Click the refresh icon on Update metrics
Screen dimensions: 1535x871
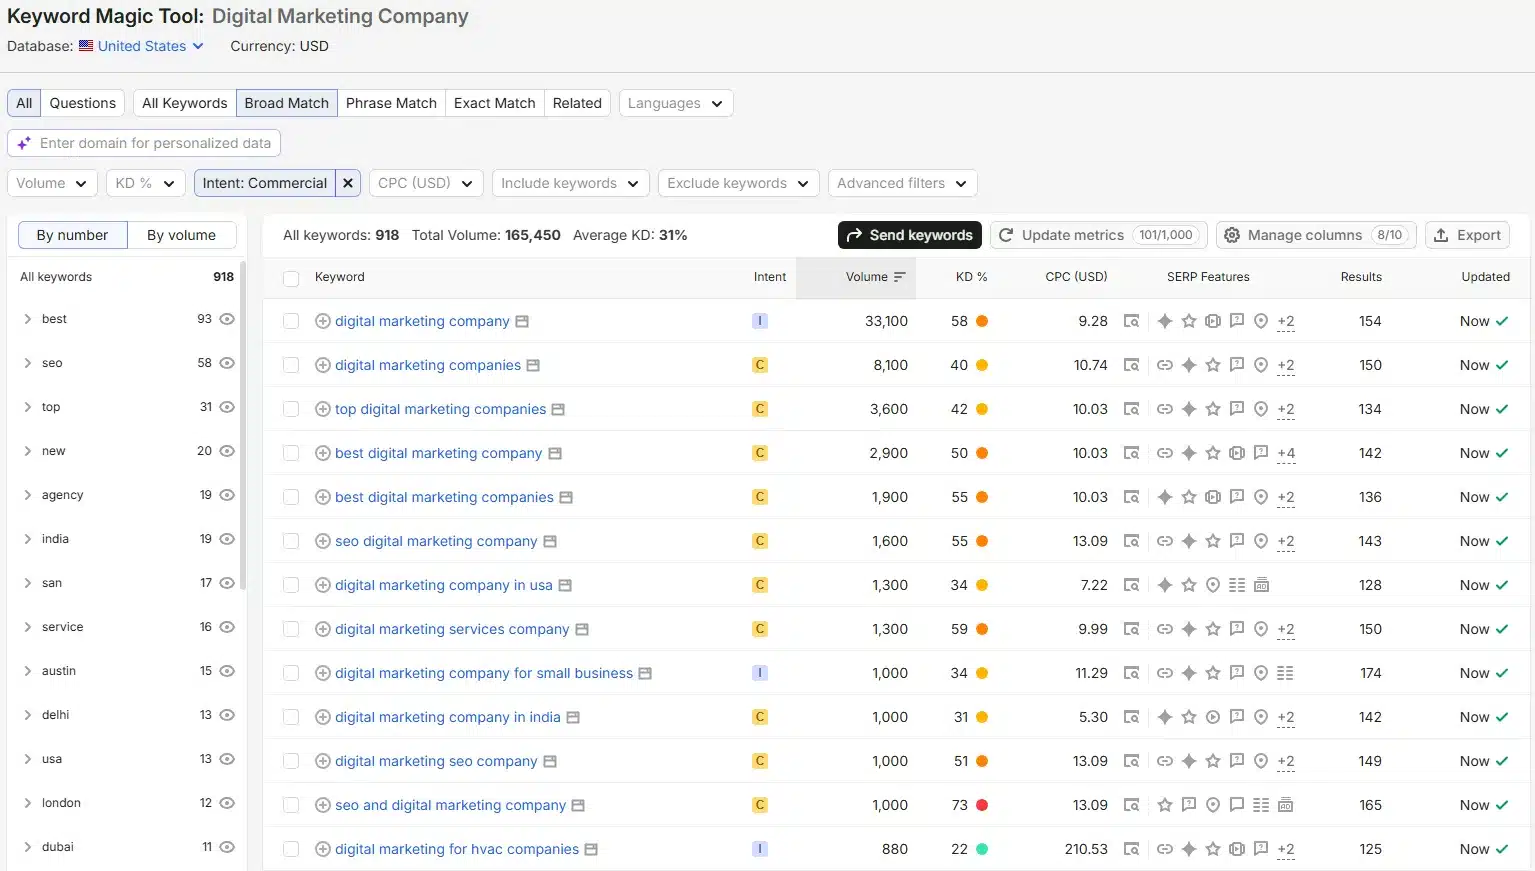pos(1006,235)
